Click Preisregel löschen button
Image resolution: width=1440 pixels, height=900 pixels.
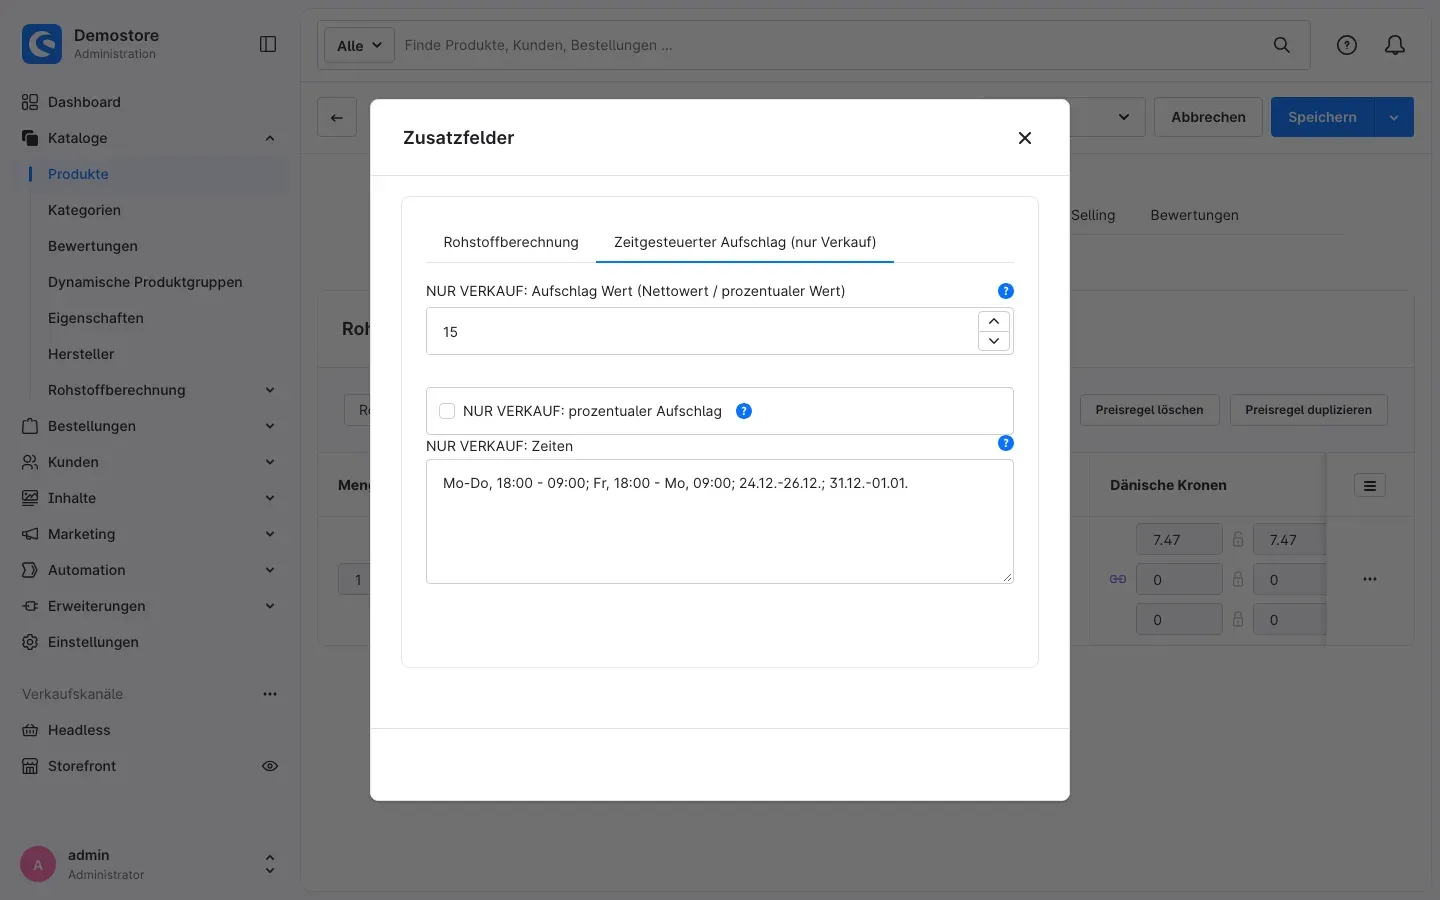[1149, 410]
